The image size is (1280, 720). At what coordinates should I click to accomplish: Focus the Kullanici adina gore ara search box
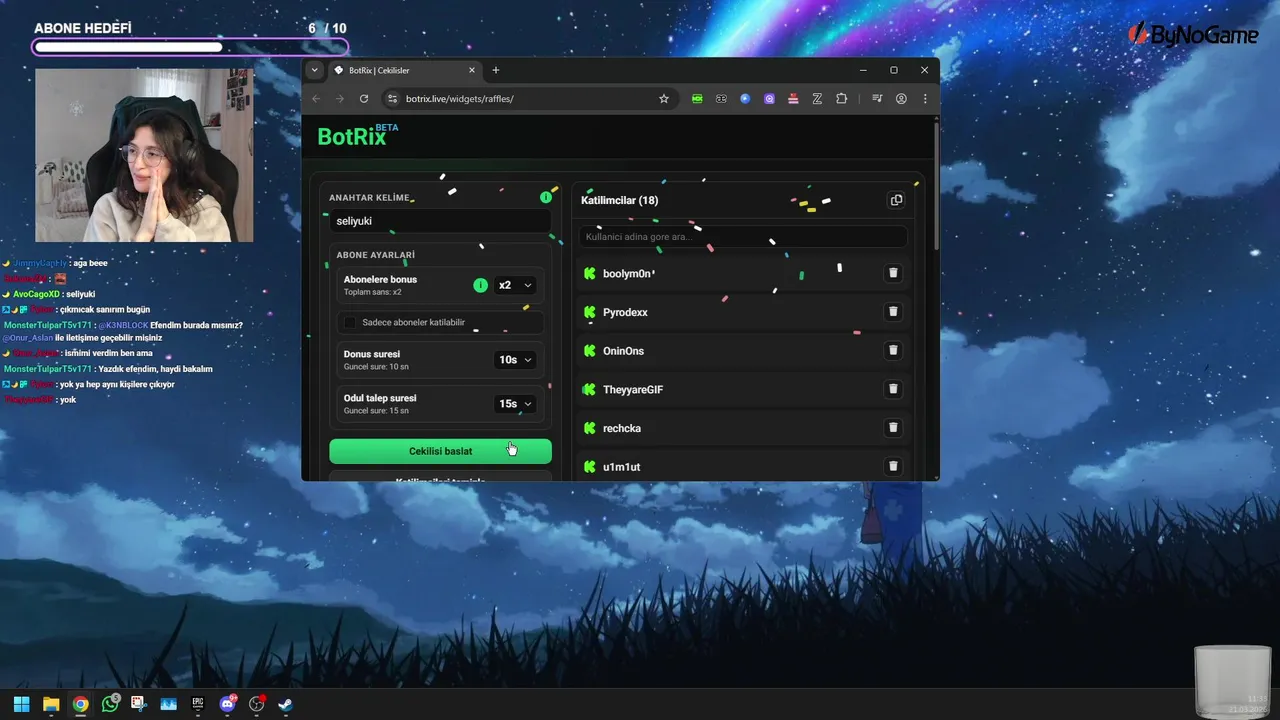(743, 237)
